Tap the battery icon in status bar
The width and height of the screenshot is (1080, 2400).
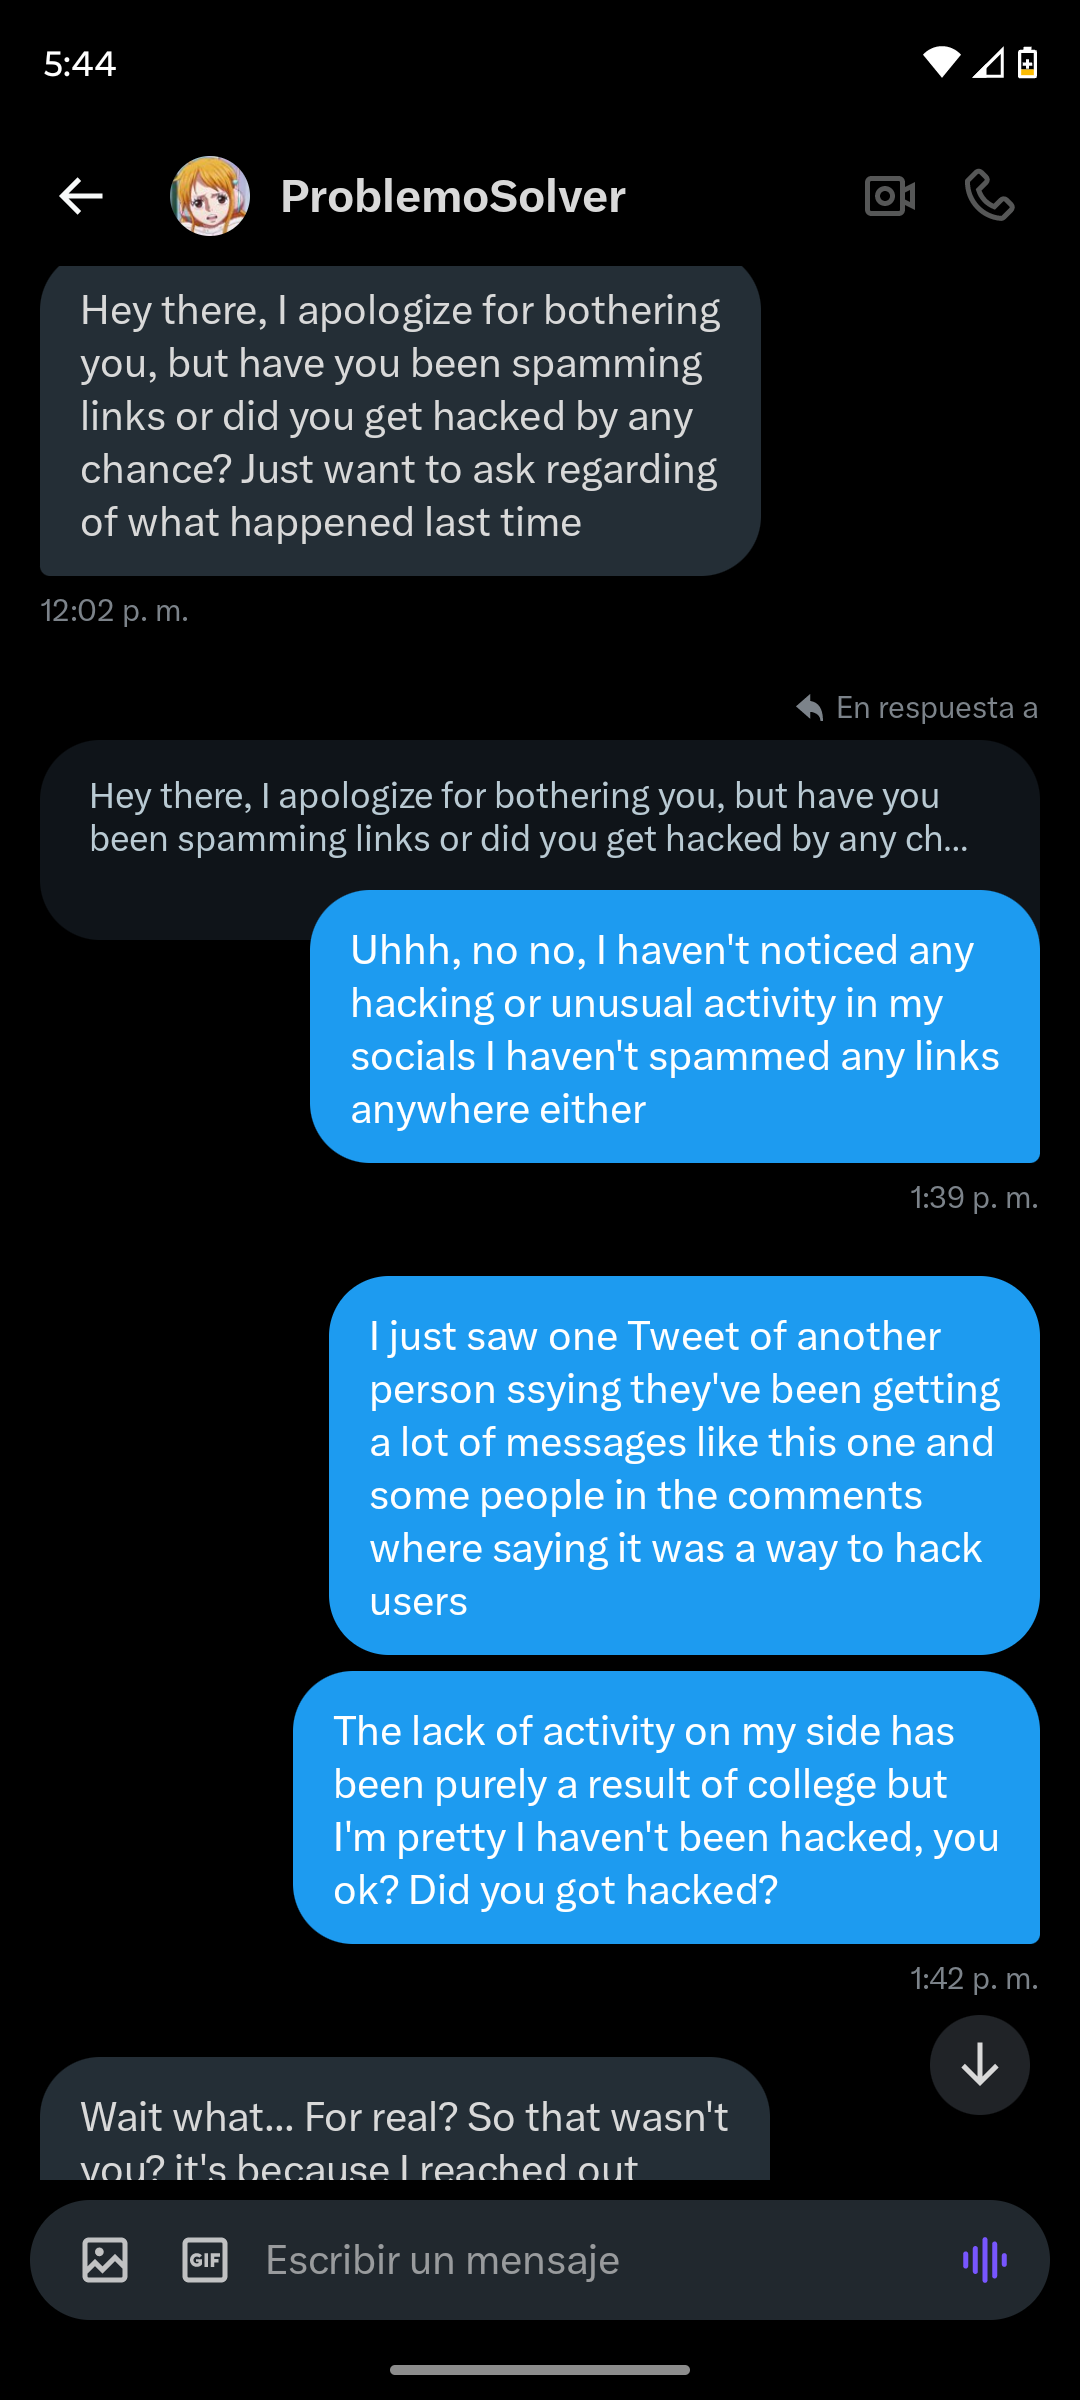point(1027,63)
